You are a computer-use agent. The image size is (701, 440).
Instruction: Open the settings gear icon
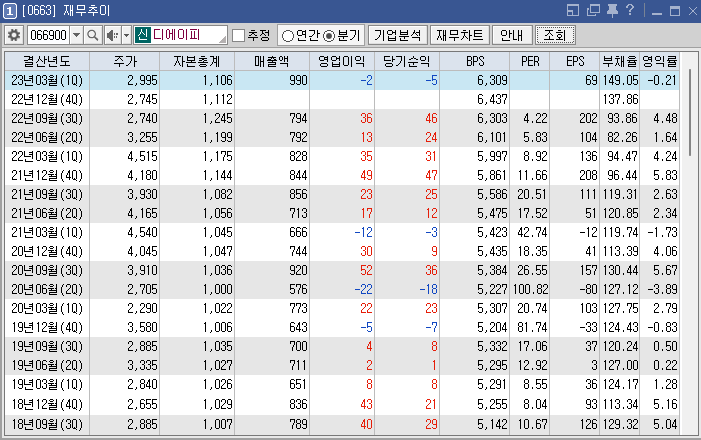click(14, 35)
